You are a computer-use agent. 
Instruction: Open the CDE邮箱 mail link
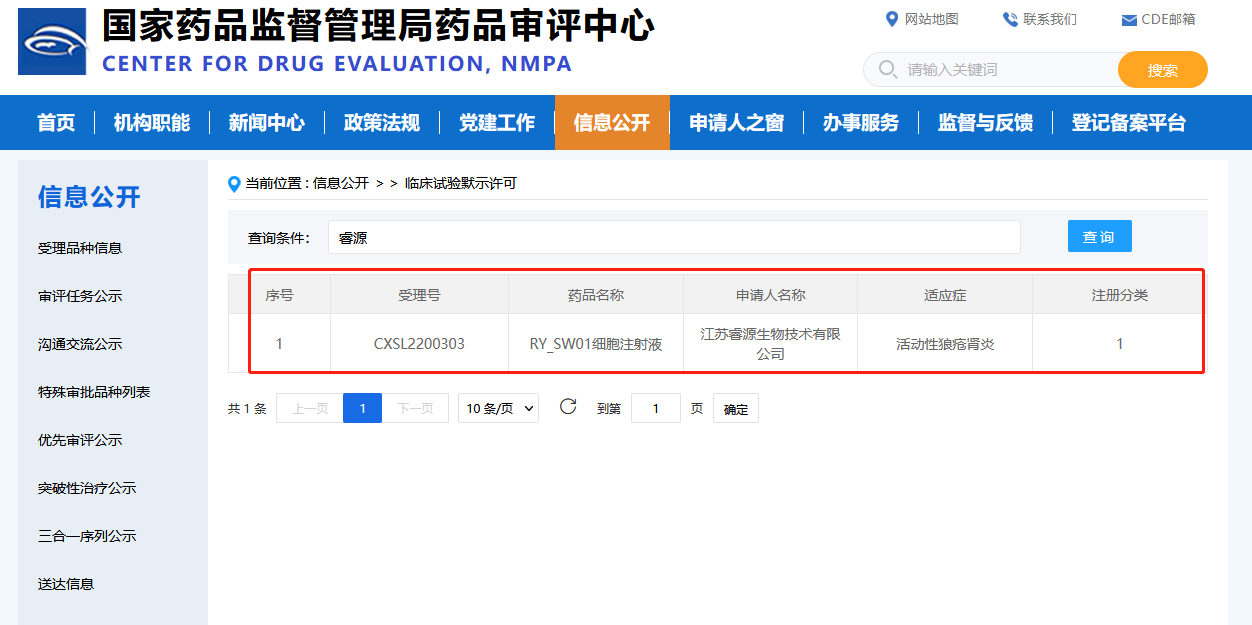(1158, 19)
